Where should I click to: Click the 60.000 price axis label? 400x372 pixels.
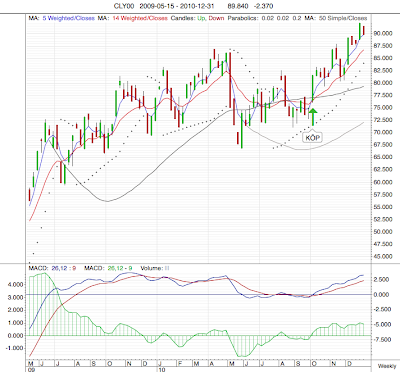point(383,182)
